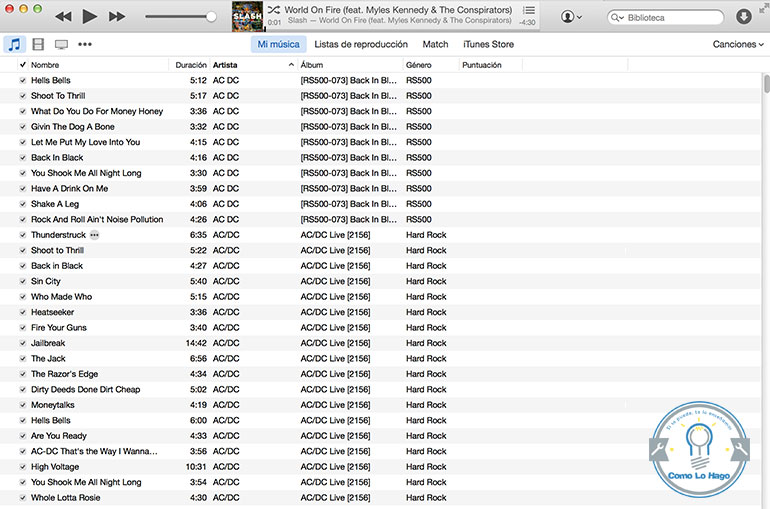Click RS500 genre of Shake A Leg
Image resolution: width=770 pixels, height=509 pixels.
[x=419, y=204]
